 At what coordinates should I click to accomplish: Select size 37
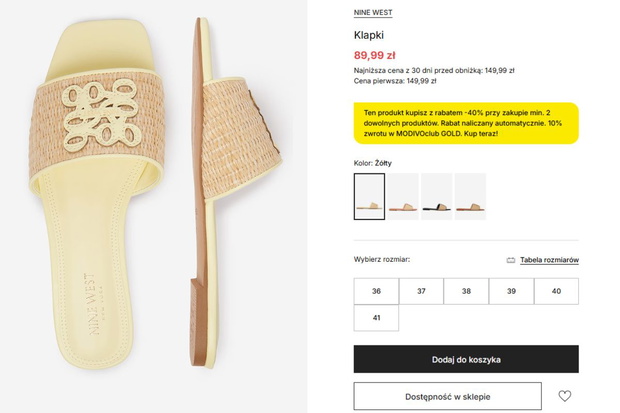421,291
